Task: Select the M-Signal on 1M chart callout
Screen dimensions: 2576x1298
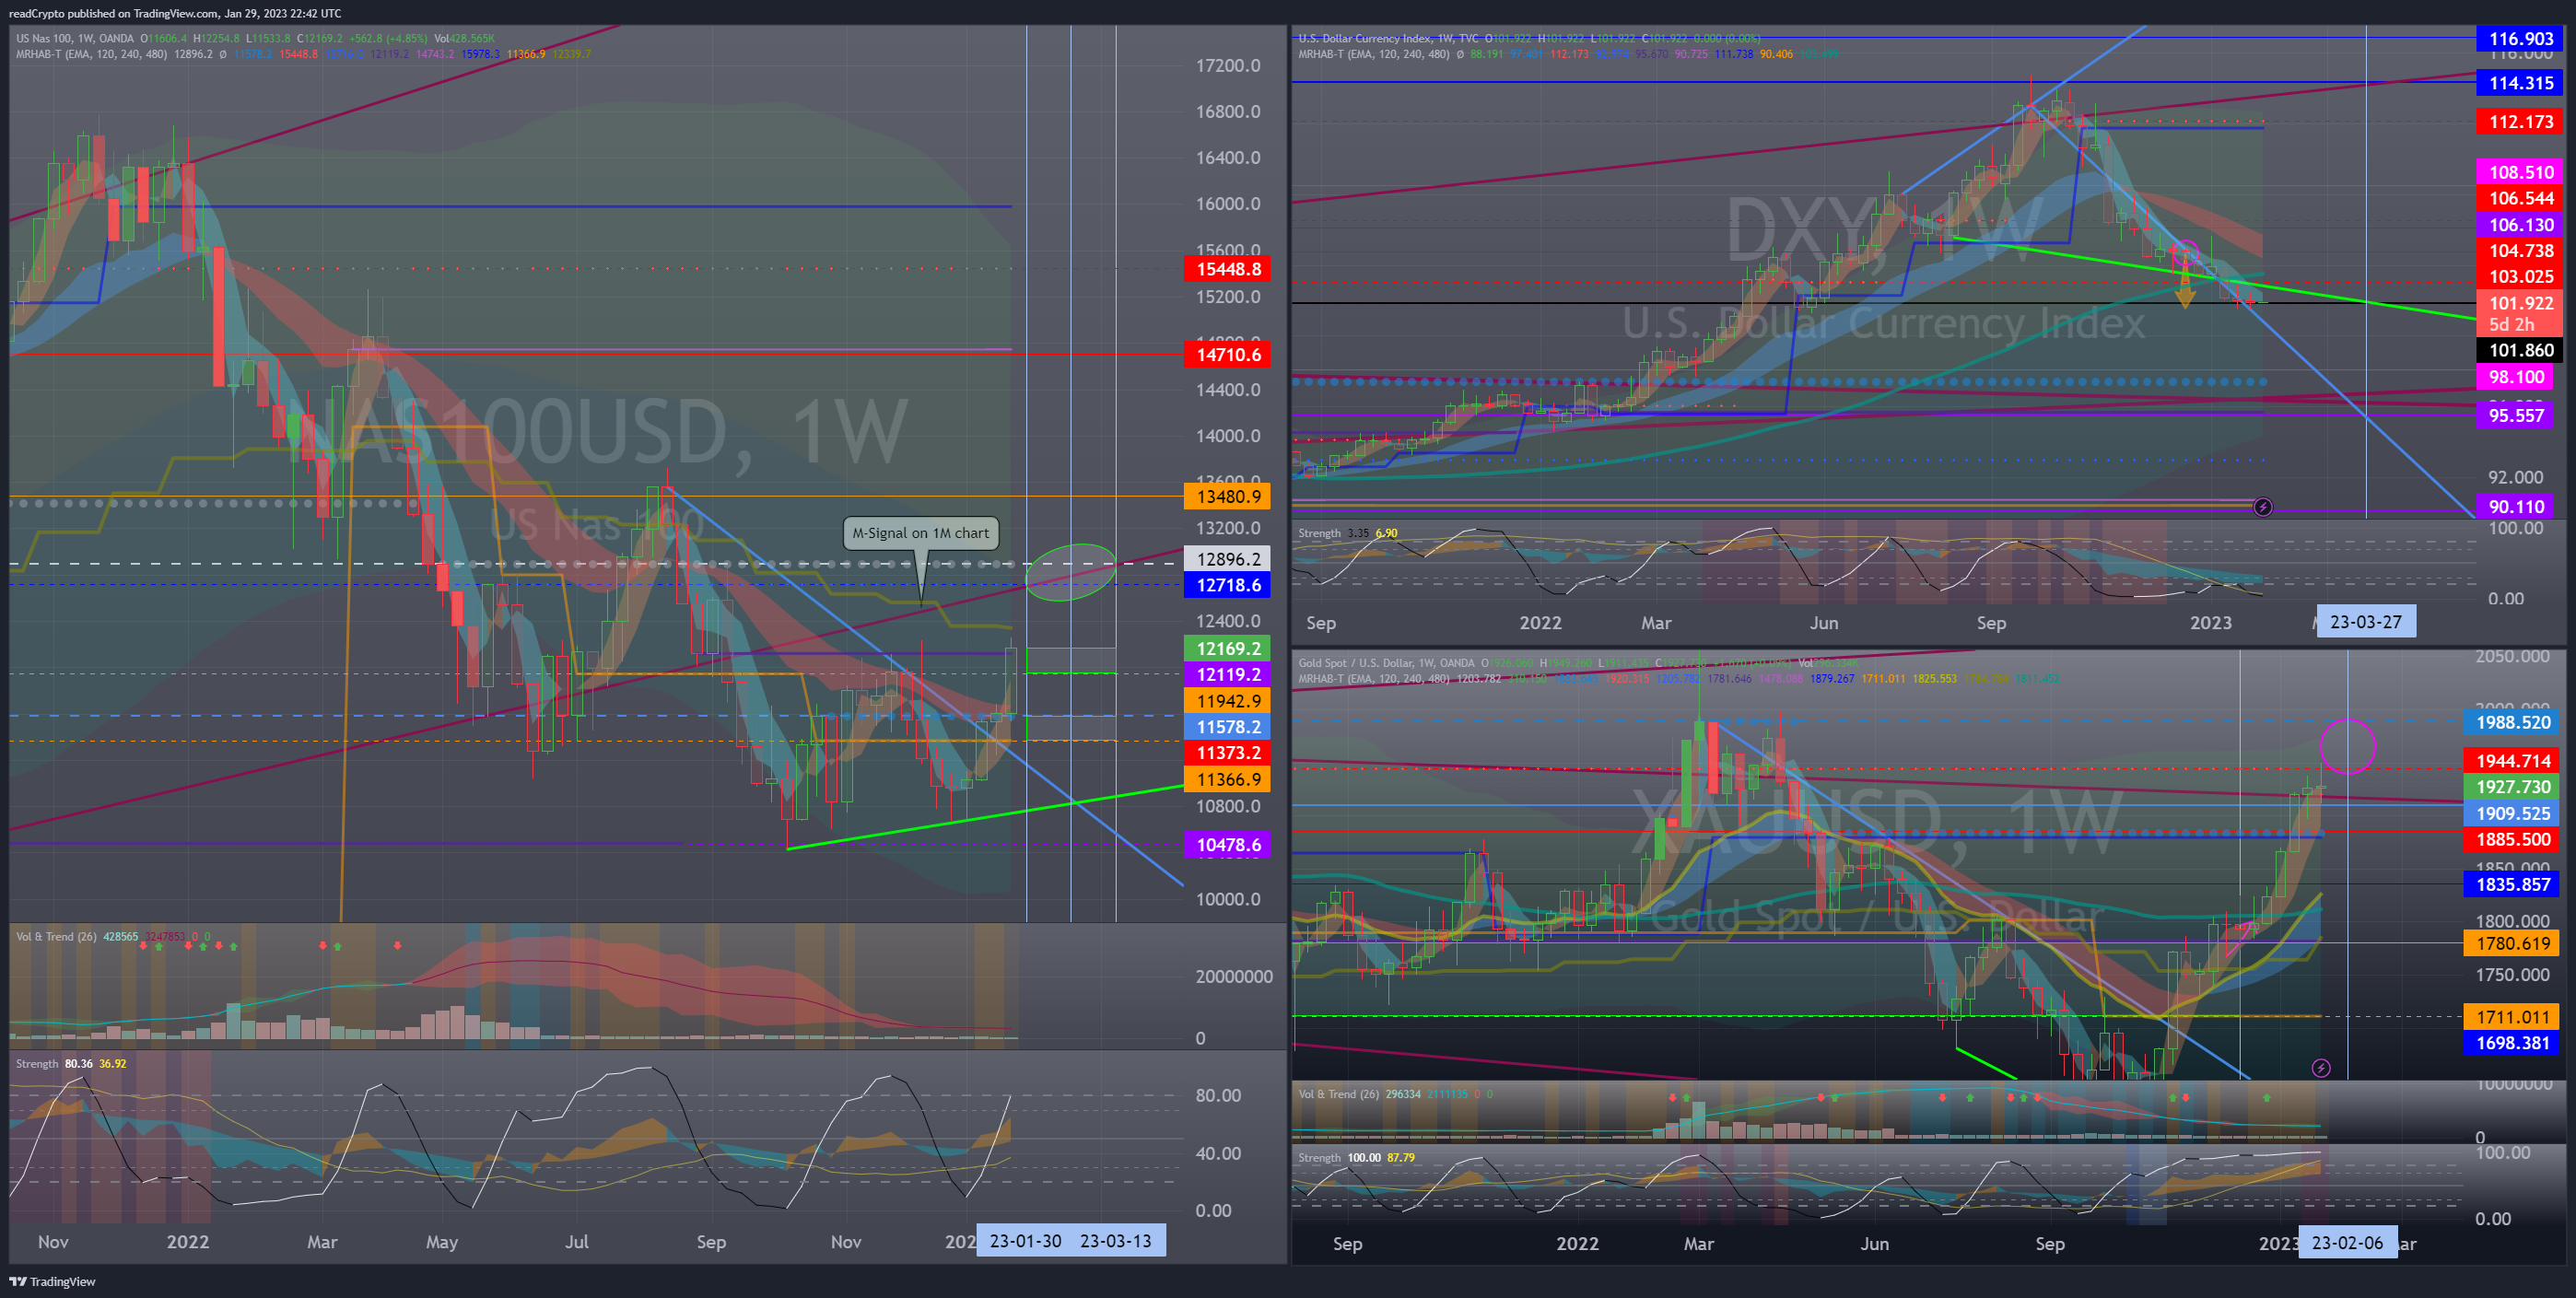Action: 921,533
